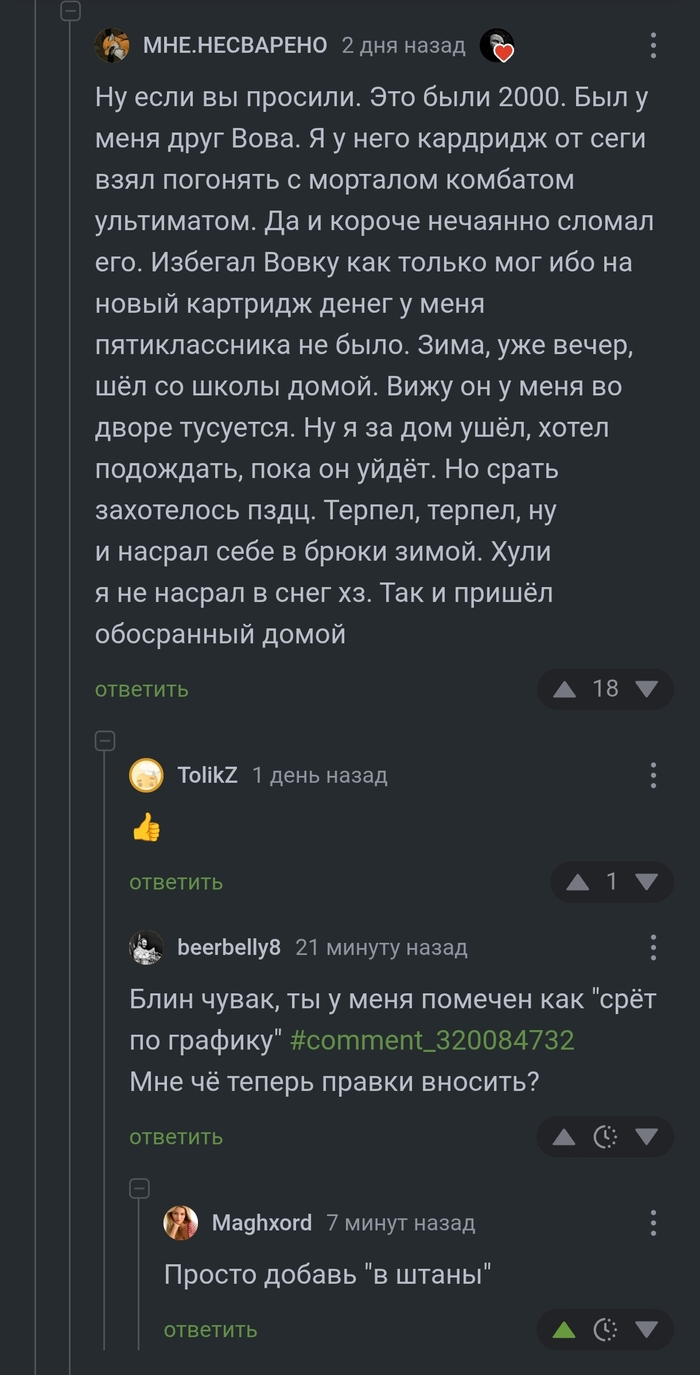Open Maghxord comment options menu
Viewport: 700px width, 1375px height.
(654, 1222)
